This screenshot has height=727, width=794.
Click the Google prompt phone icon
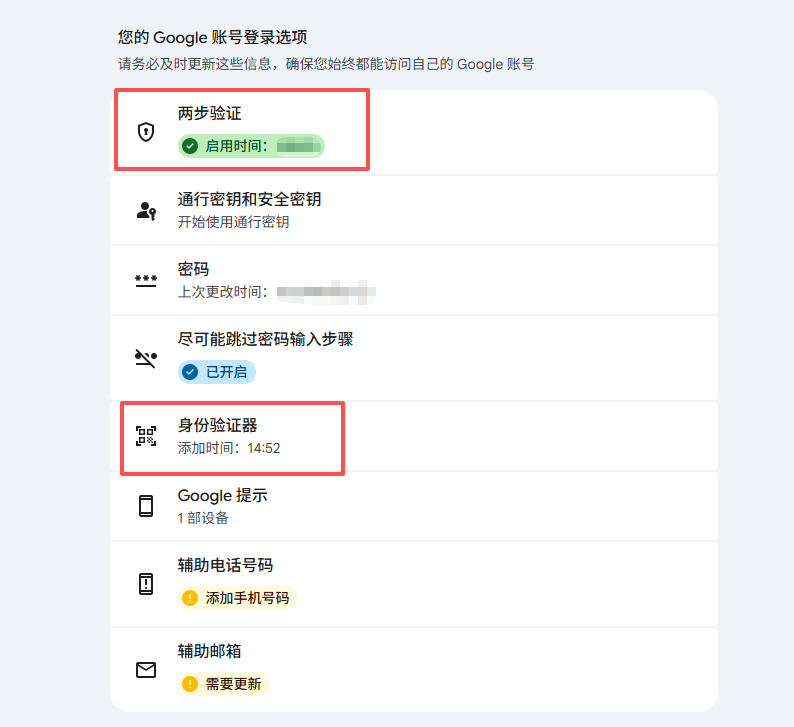[146, 506]
